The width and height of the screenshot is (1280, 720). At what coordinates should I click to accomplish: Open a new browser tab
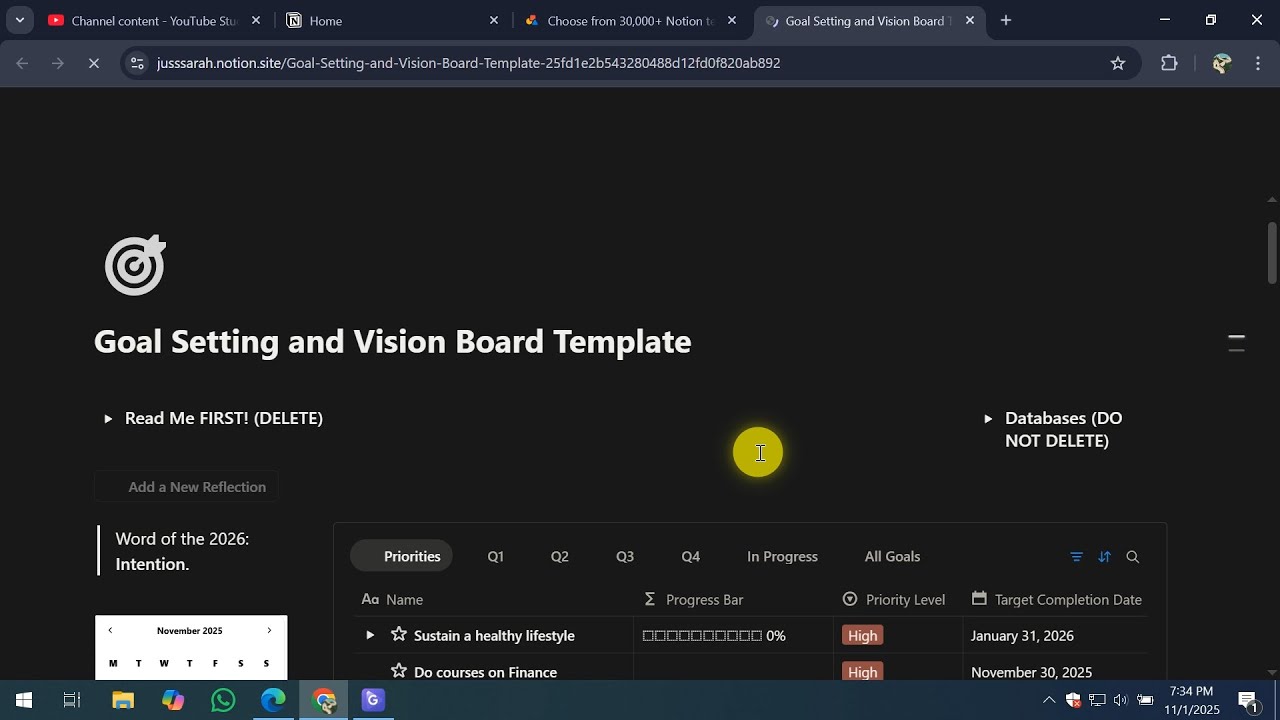1006,20
